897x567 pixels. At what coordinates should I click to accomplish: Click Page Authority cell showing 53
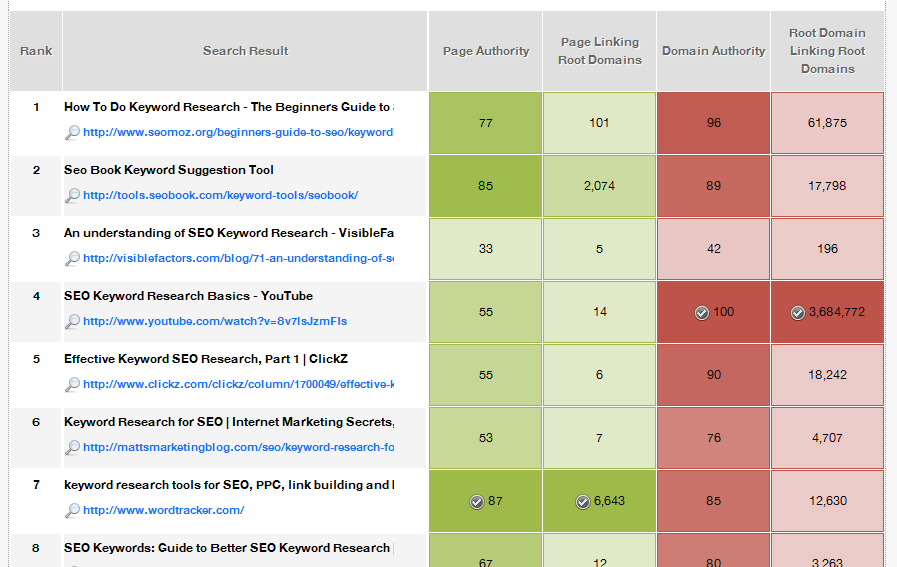coord(486,438)
